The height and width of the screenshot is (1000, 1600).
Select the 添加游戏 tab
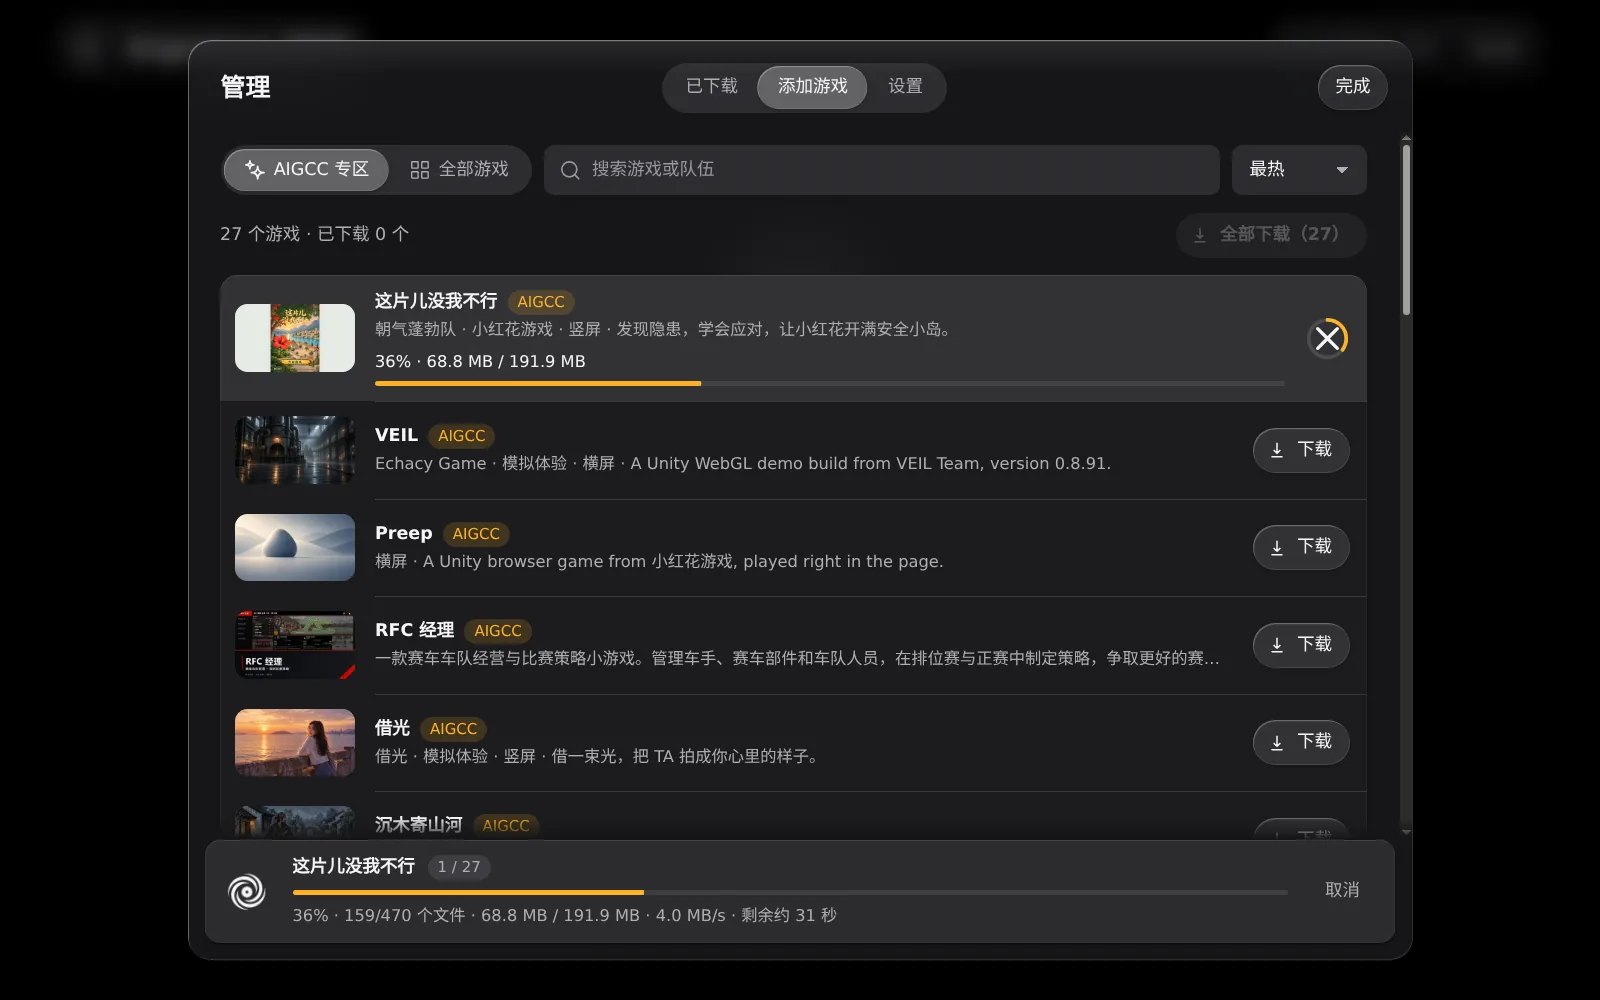point(812,87)
